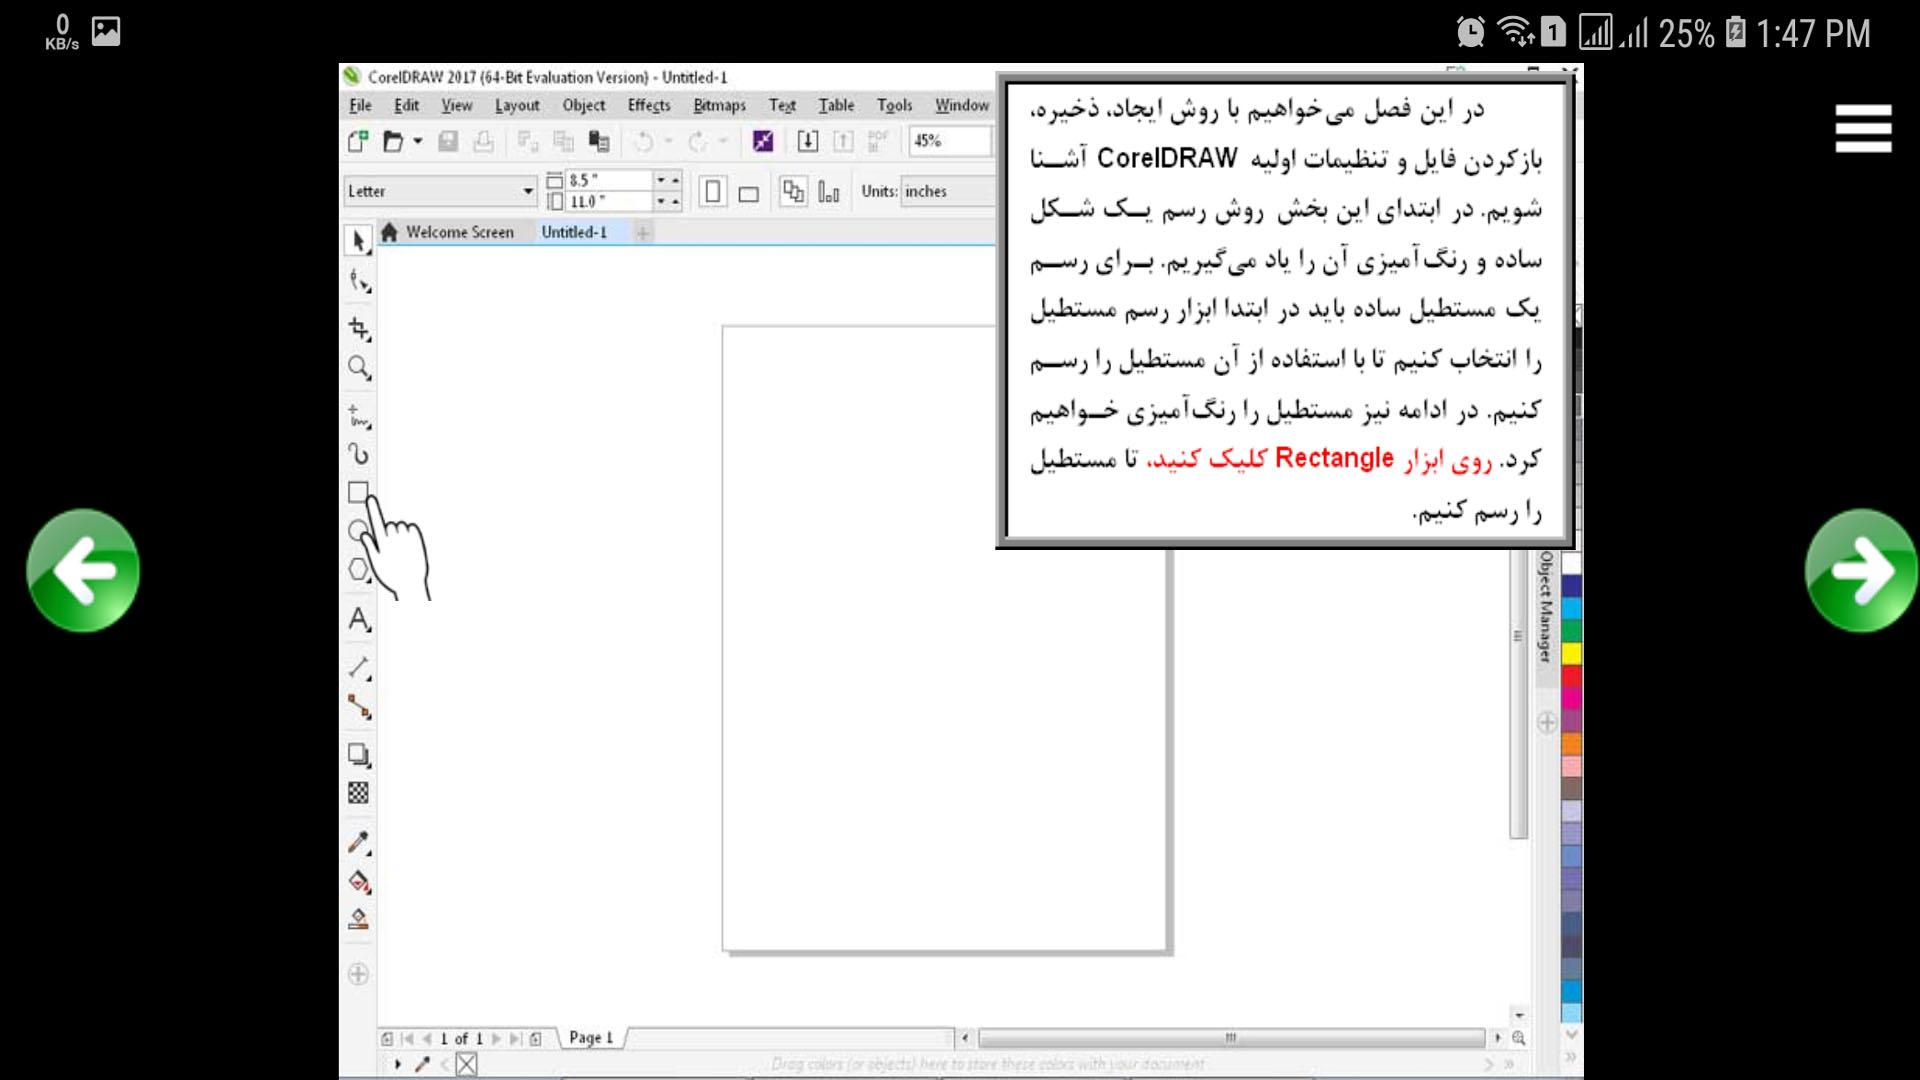Click the page width 8.5" field
The height and width of the screenshot is (1080, 1920).
pos(609,180)
